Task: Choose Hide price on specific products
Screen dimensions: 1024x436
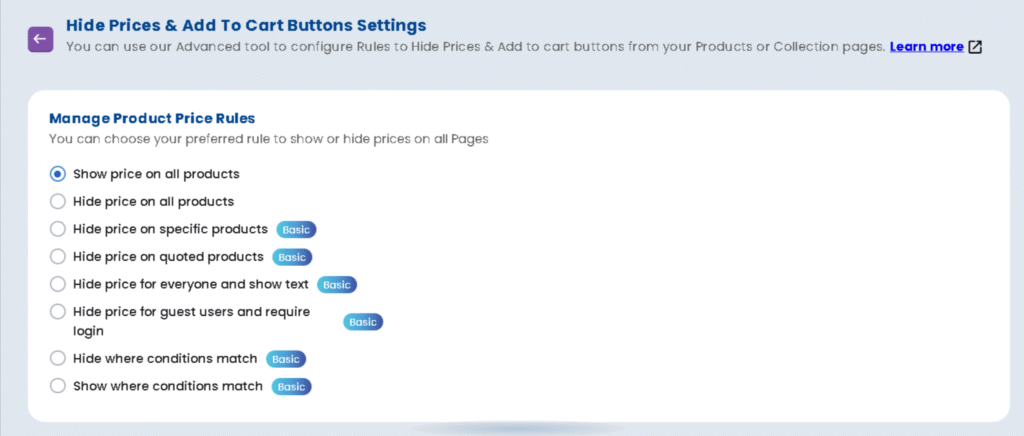Action: [58, 229]
